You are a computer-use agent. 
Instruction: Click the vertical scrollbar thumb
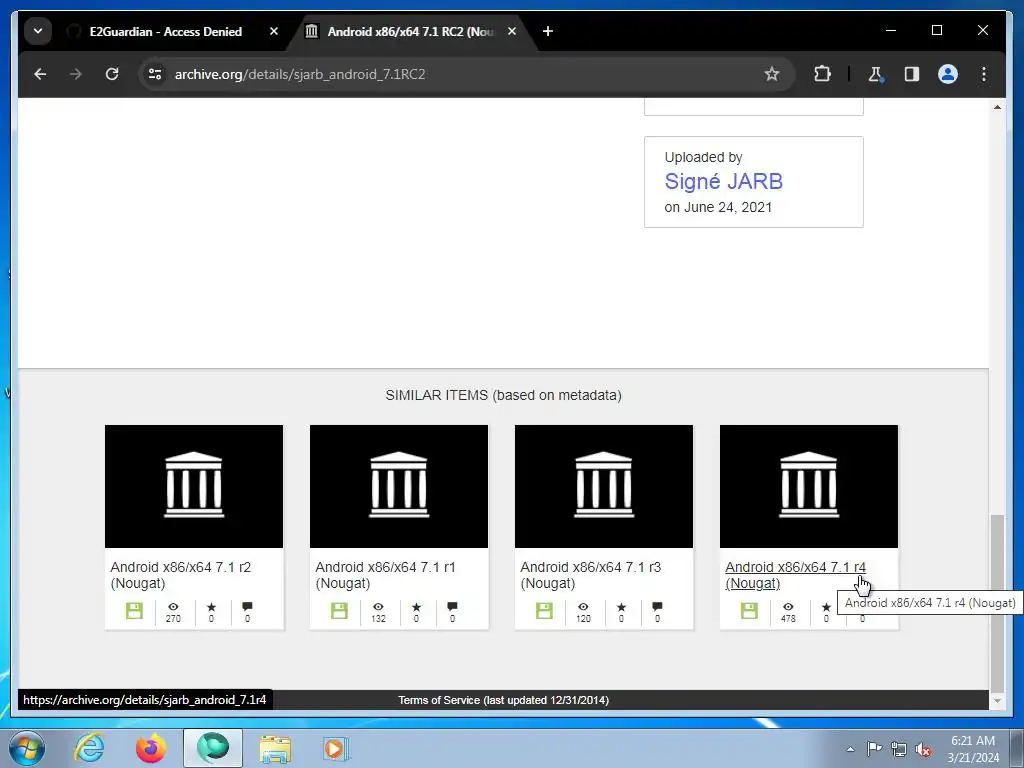coord(997,602)
